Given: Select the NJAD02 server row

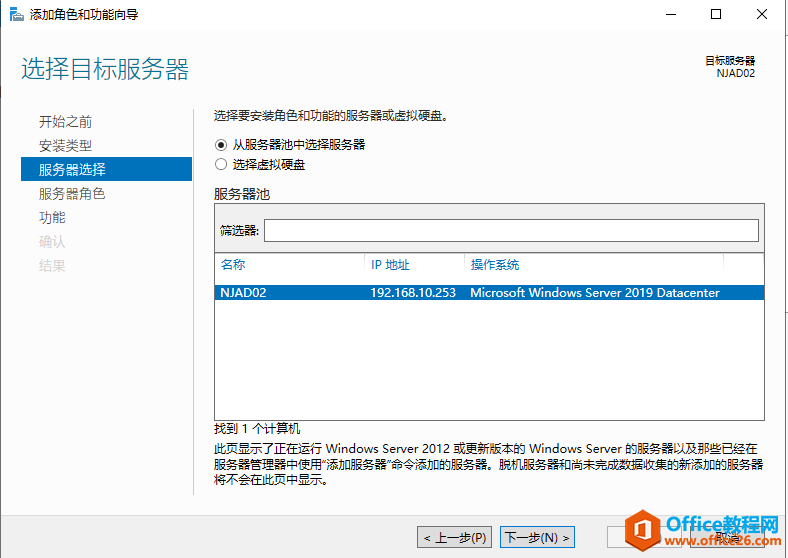Looking at the screenshot, I should pos(243,293).
